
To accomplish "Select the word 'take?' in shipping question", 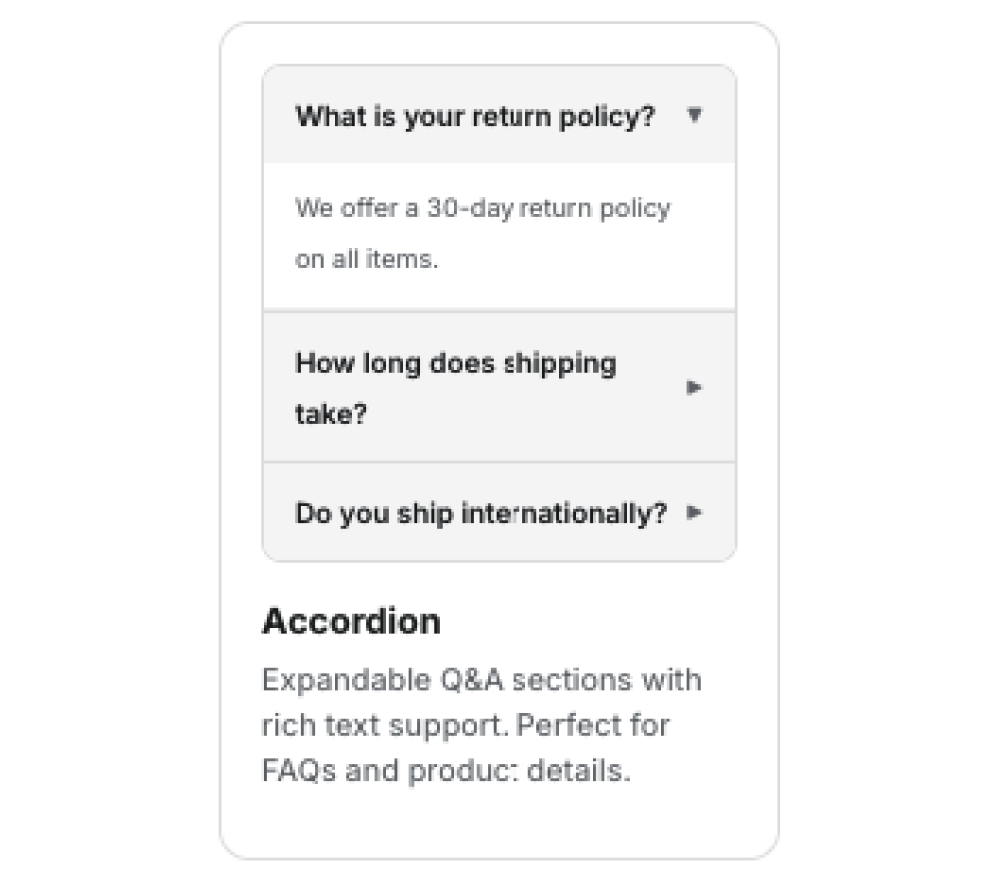I will tap(331, 414).
